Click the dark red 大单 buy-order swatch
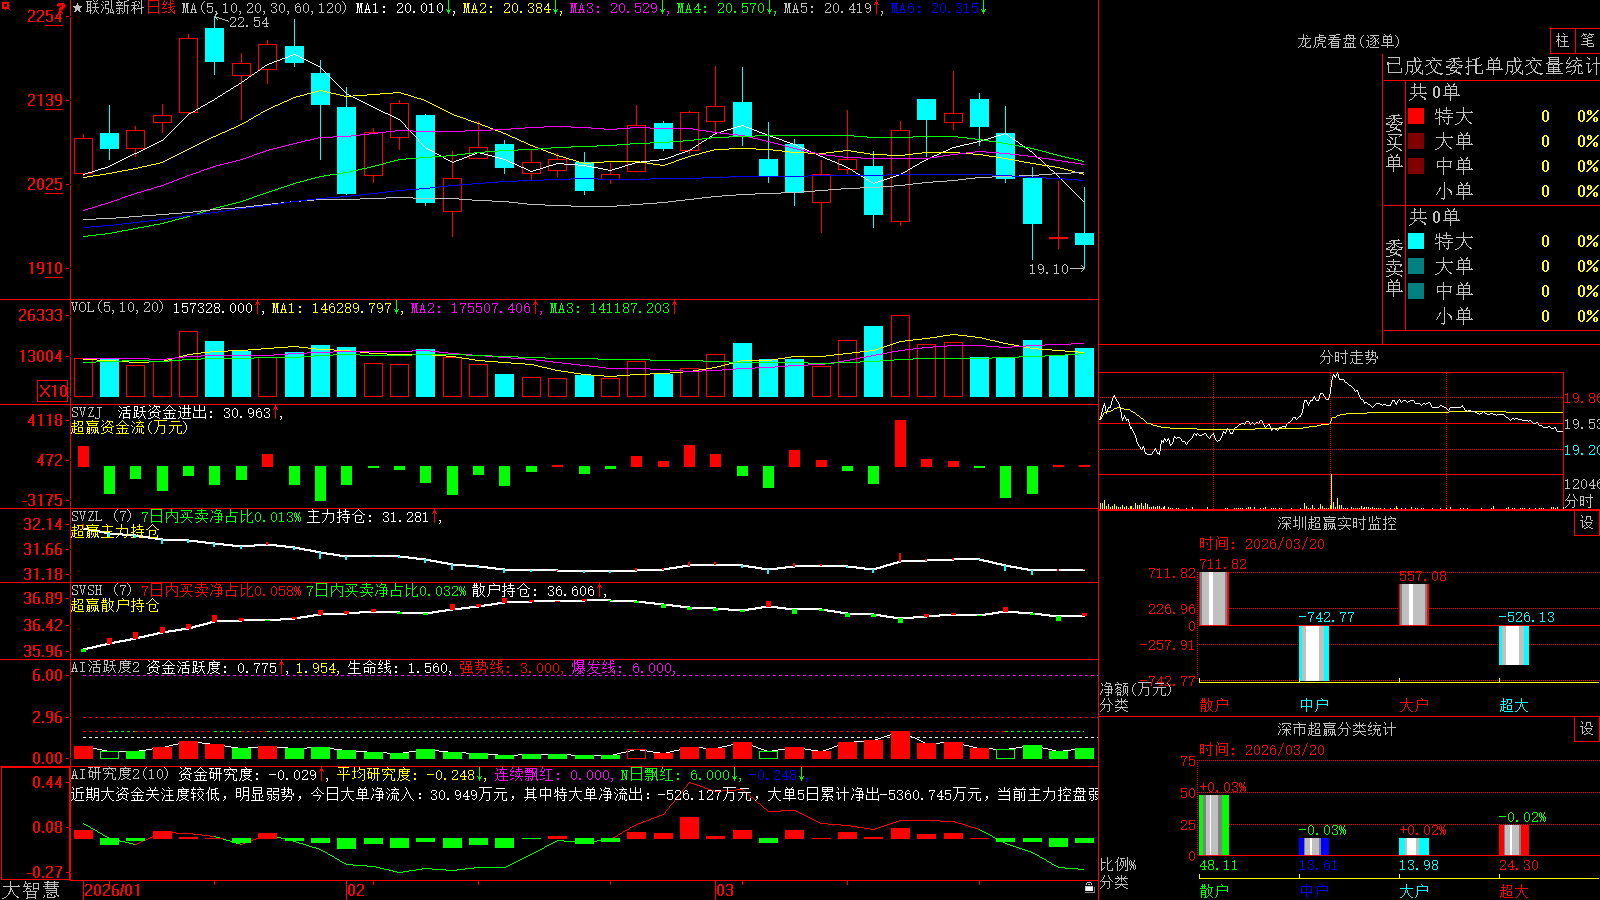Viewport: 1600px width, 900px height. (x=1416, y=141)
